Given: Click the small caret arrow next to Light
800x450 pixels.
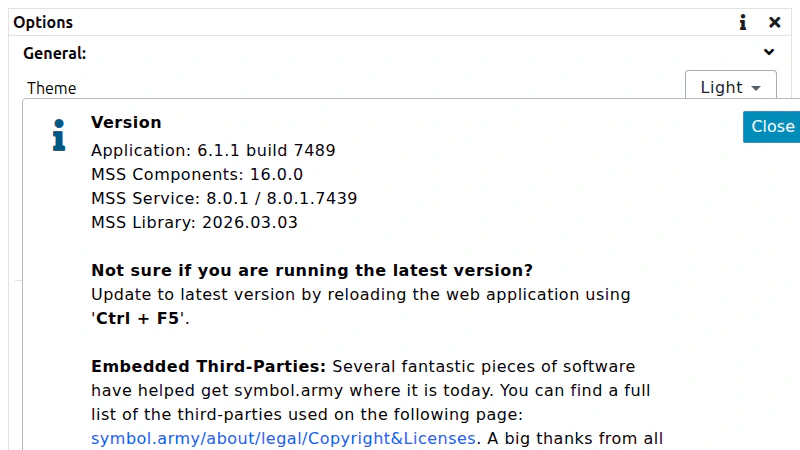Looking at the screenshot, I should 756,88.
